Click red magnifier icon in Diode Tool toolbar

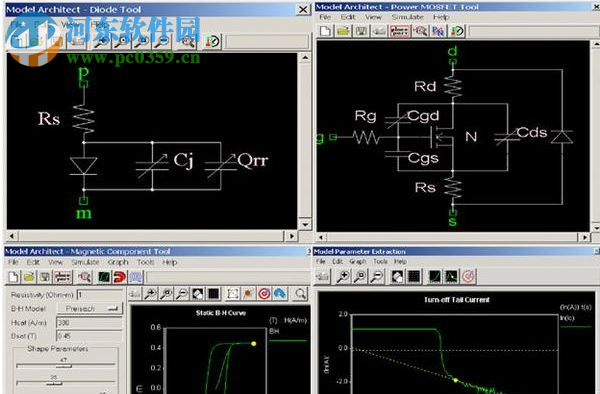tap(187, 41)
